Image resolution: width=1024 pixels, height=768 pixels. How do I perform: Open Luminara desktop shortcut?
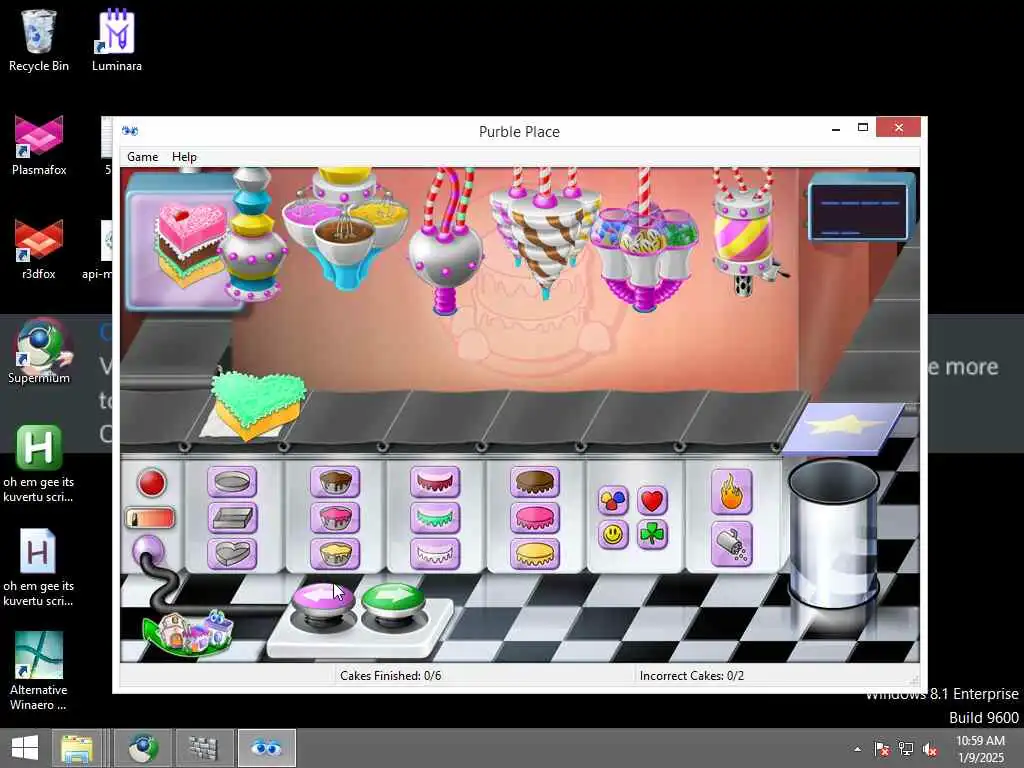[x=117, y=40]
